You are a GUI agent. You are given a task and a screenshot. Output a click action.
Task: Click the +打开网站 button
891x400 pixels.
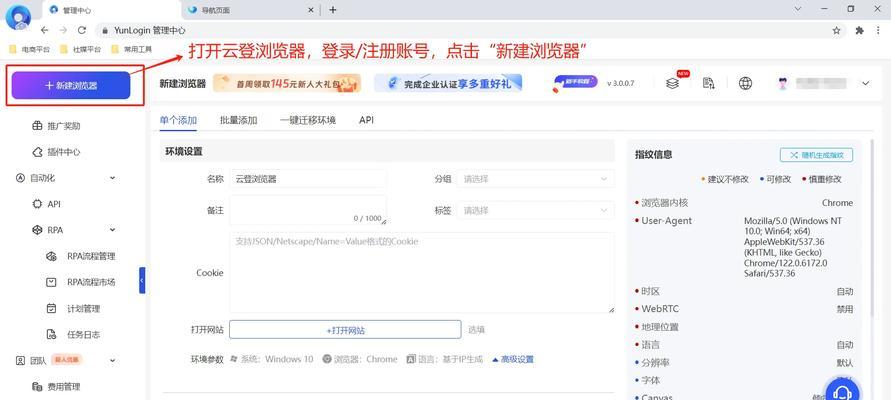[x=345, y=330]
